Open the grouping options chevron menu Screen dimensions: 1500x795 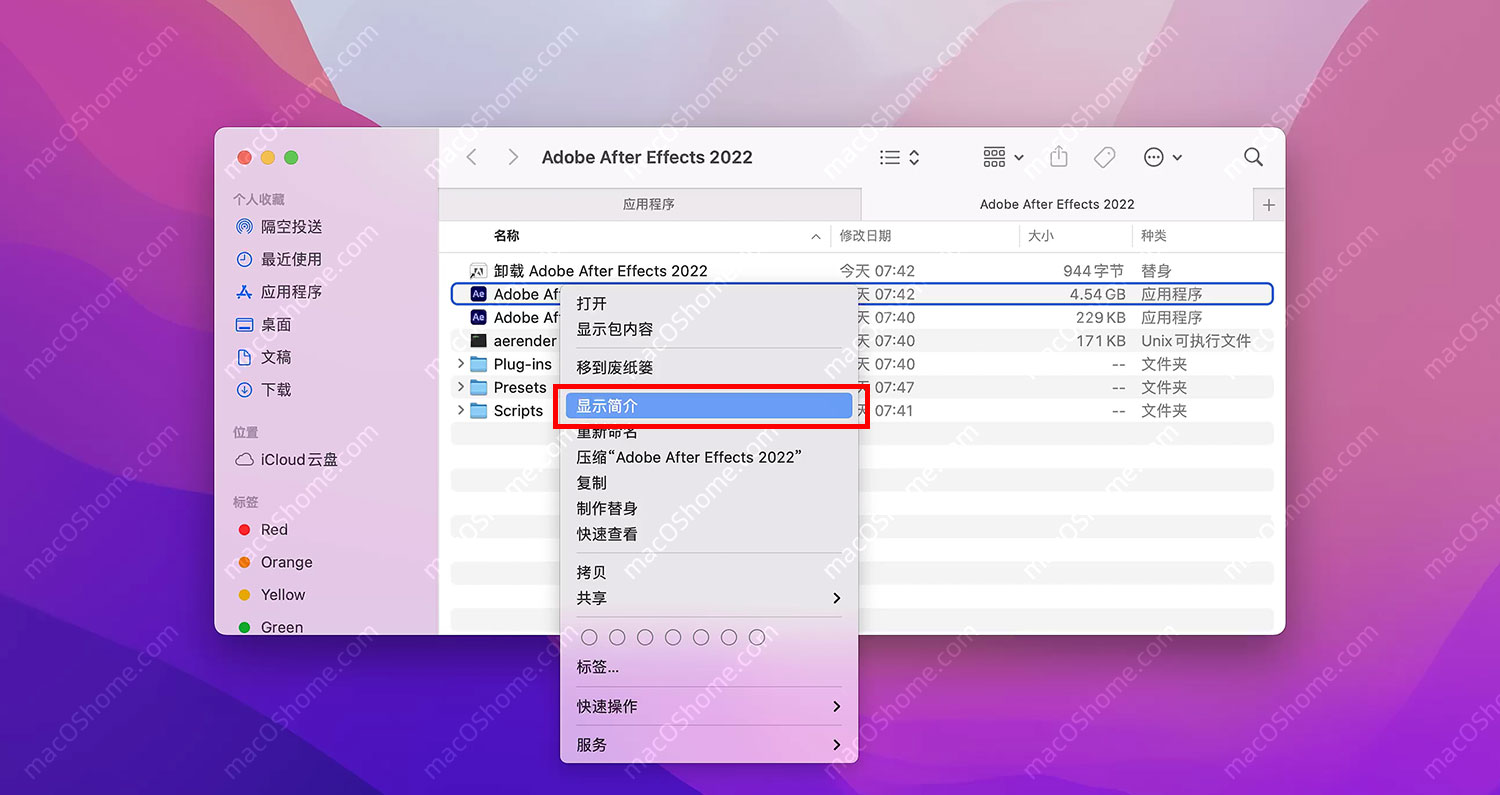pyautogui.click(x=1019, y=157)
